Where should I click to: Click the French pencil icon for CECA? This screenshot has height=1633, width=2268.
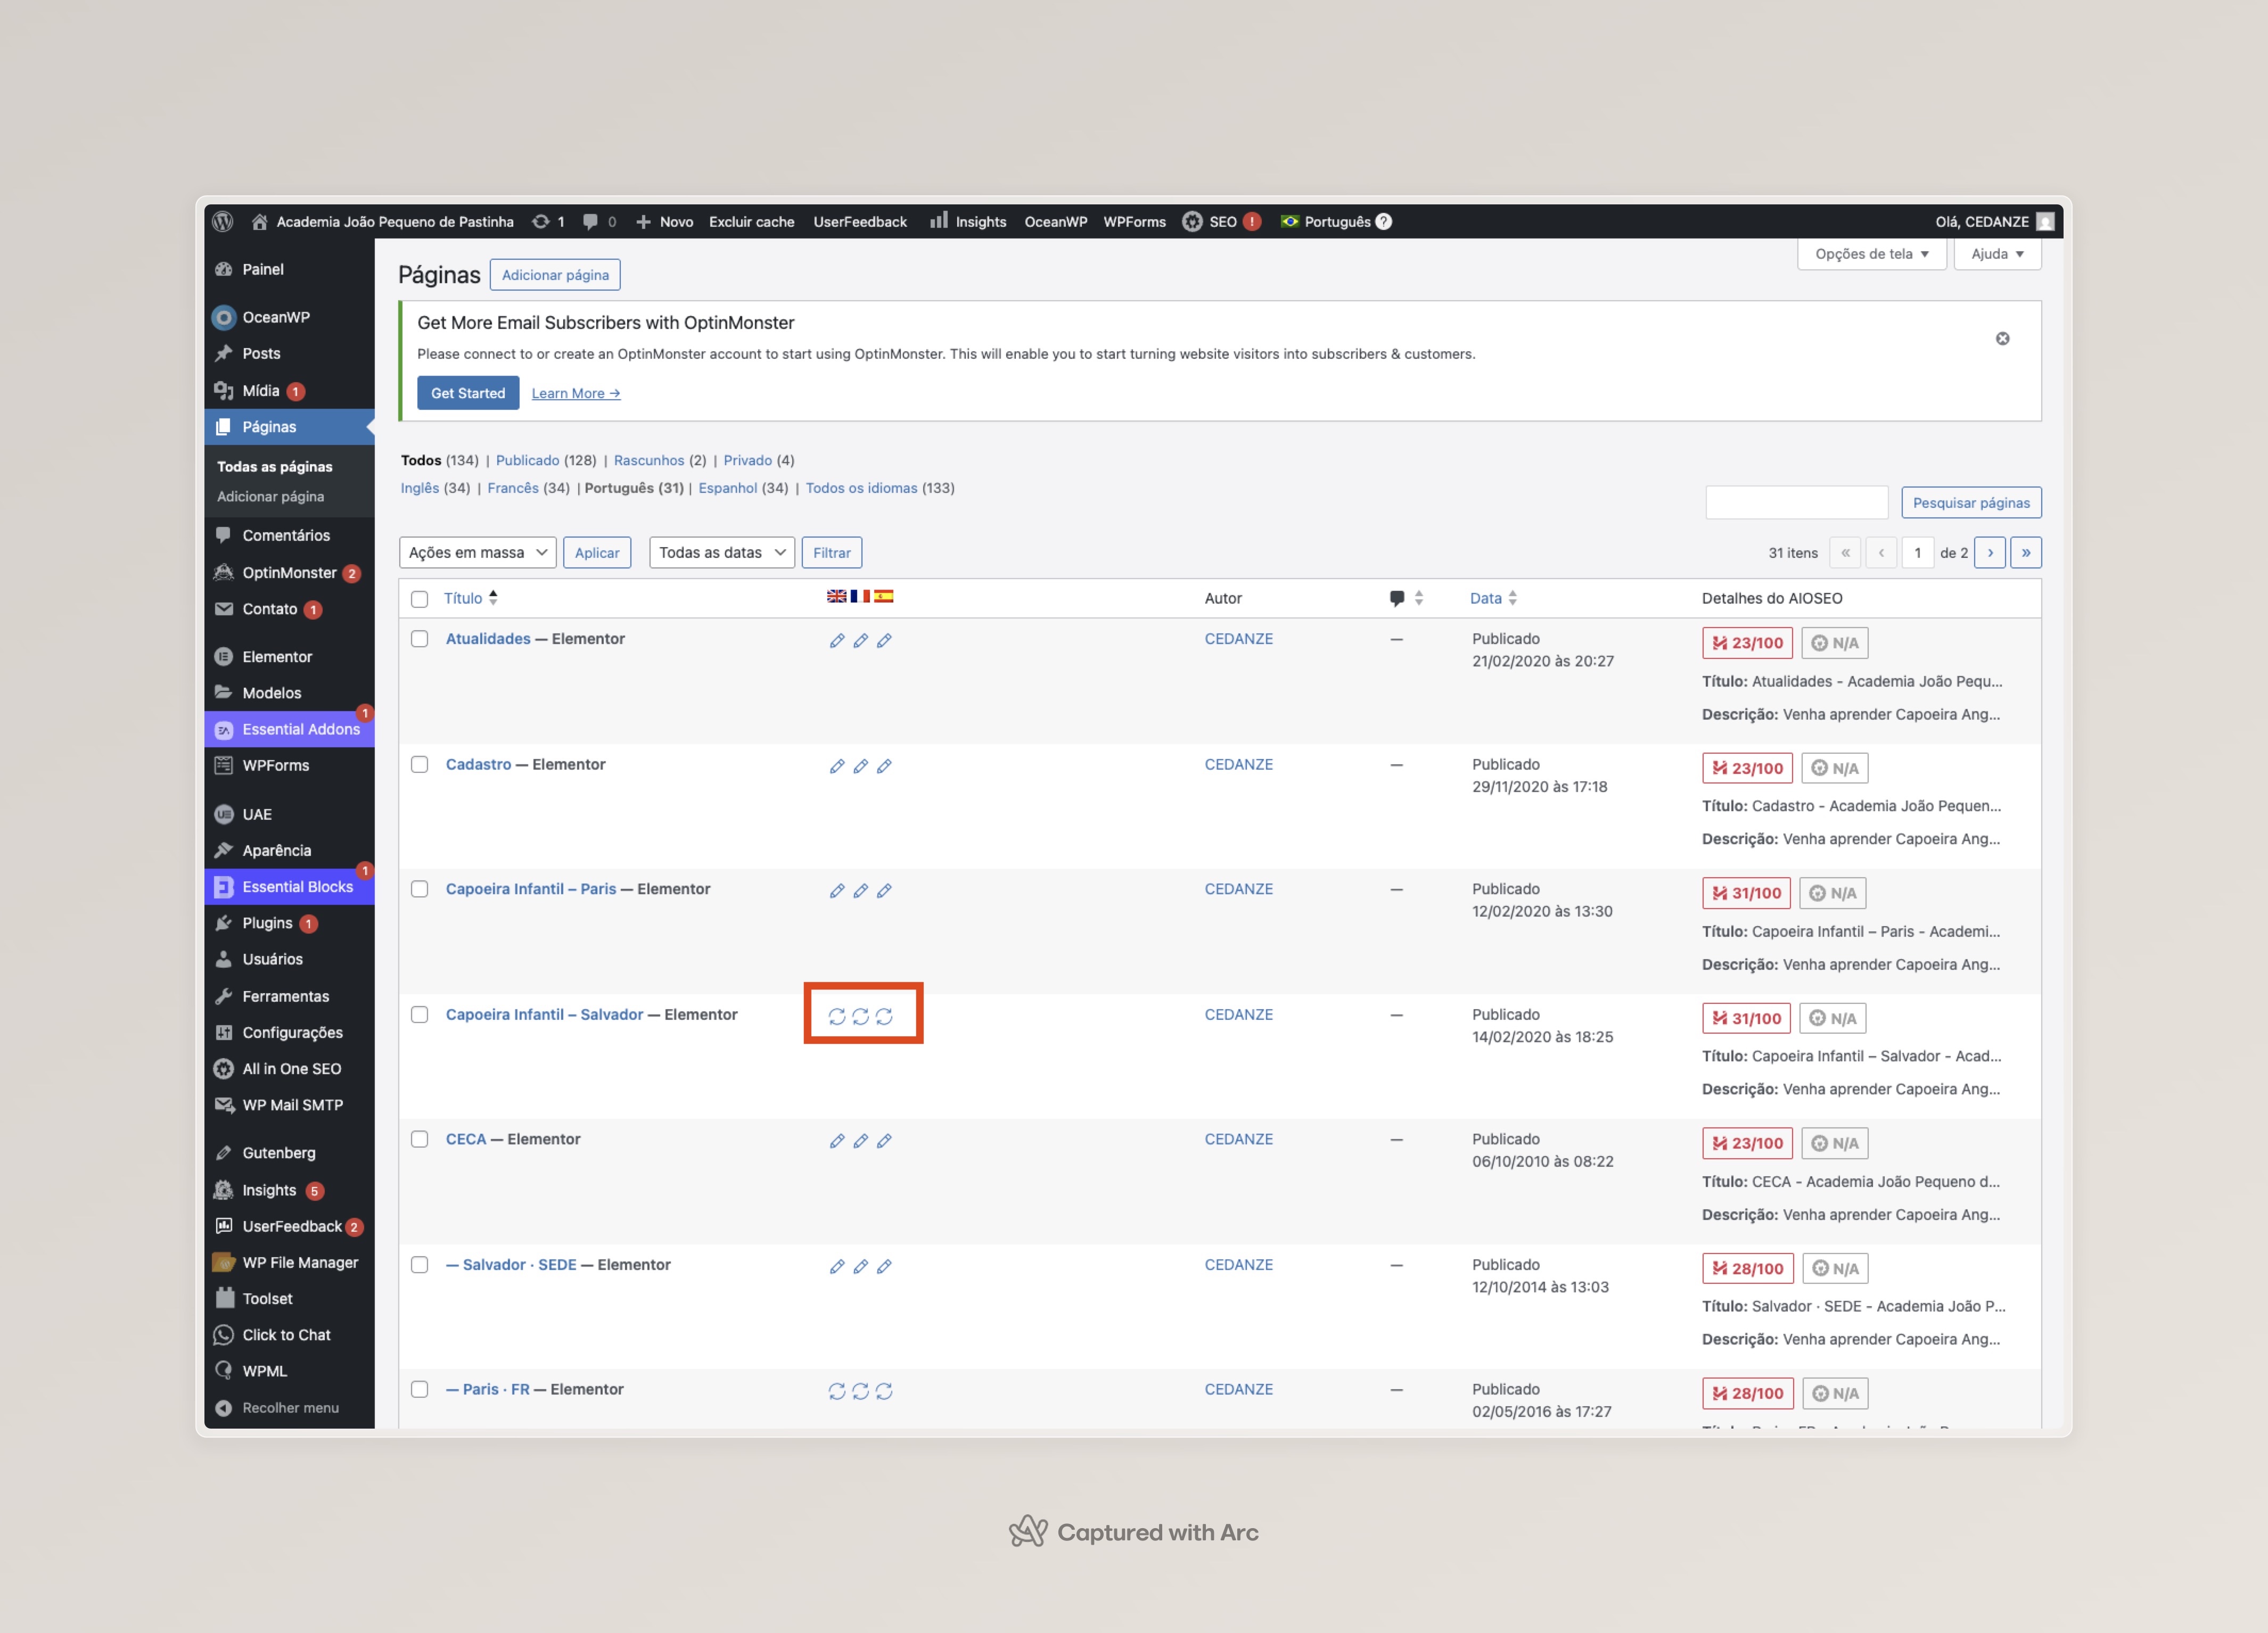point(860,1141)
